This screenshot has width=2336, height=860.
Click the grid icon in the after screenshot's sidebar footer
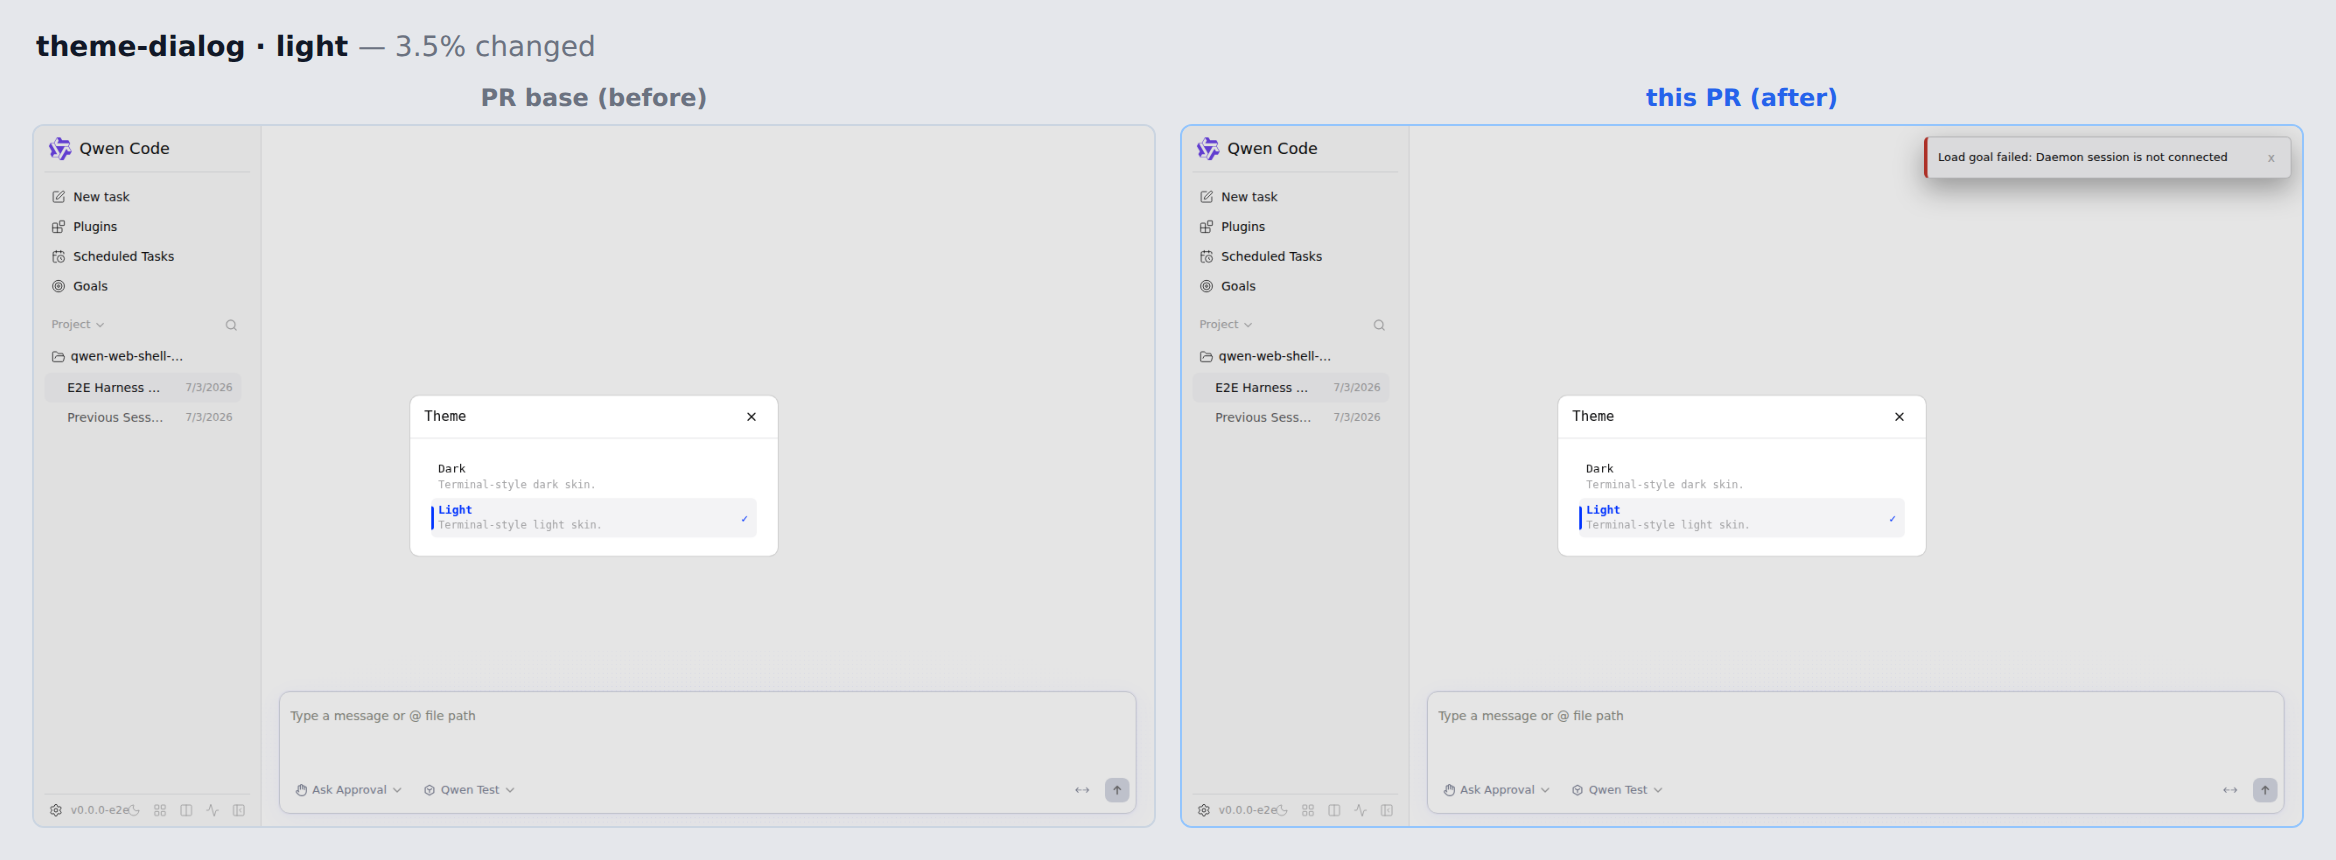point(1308,810)
